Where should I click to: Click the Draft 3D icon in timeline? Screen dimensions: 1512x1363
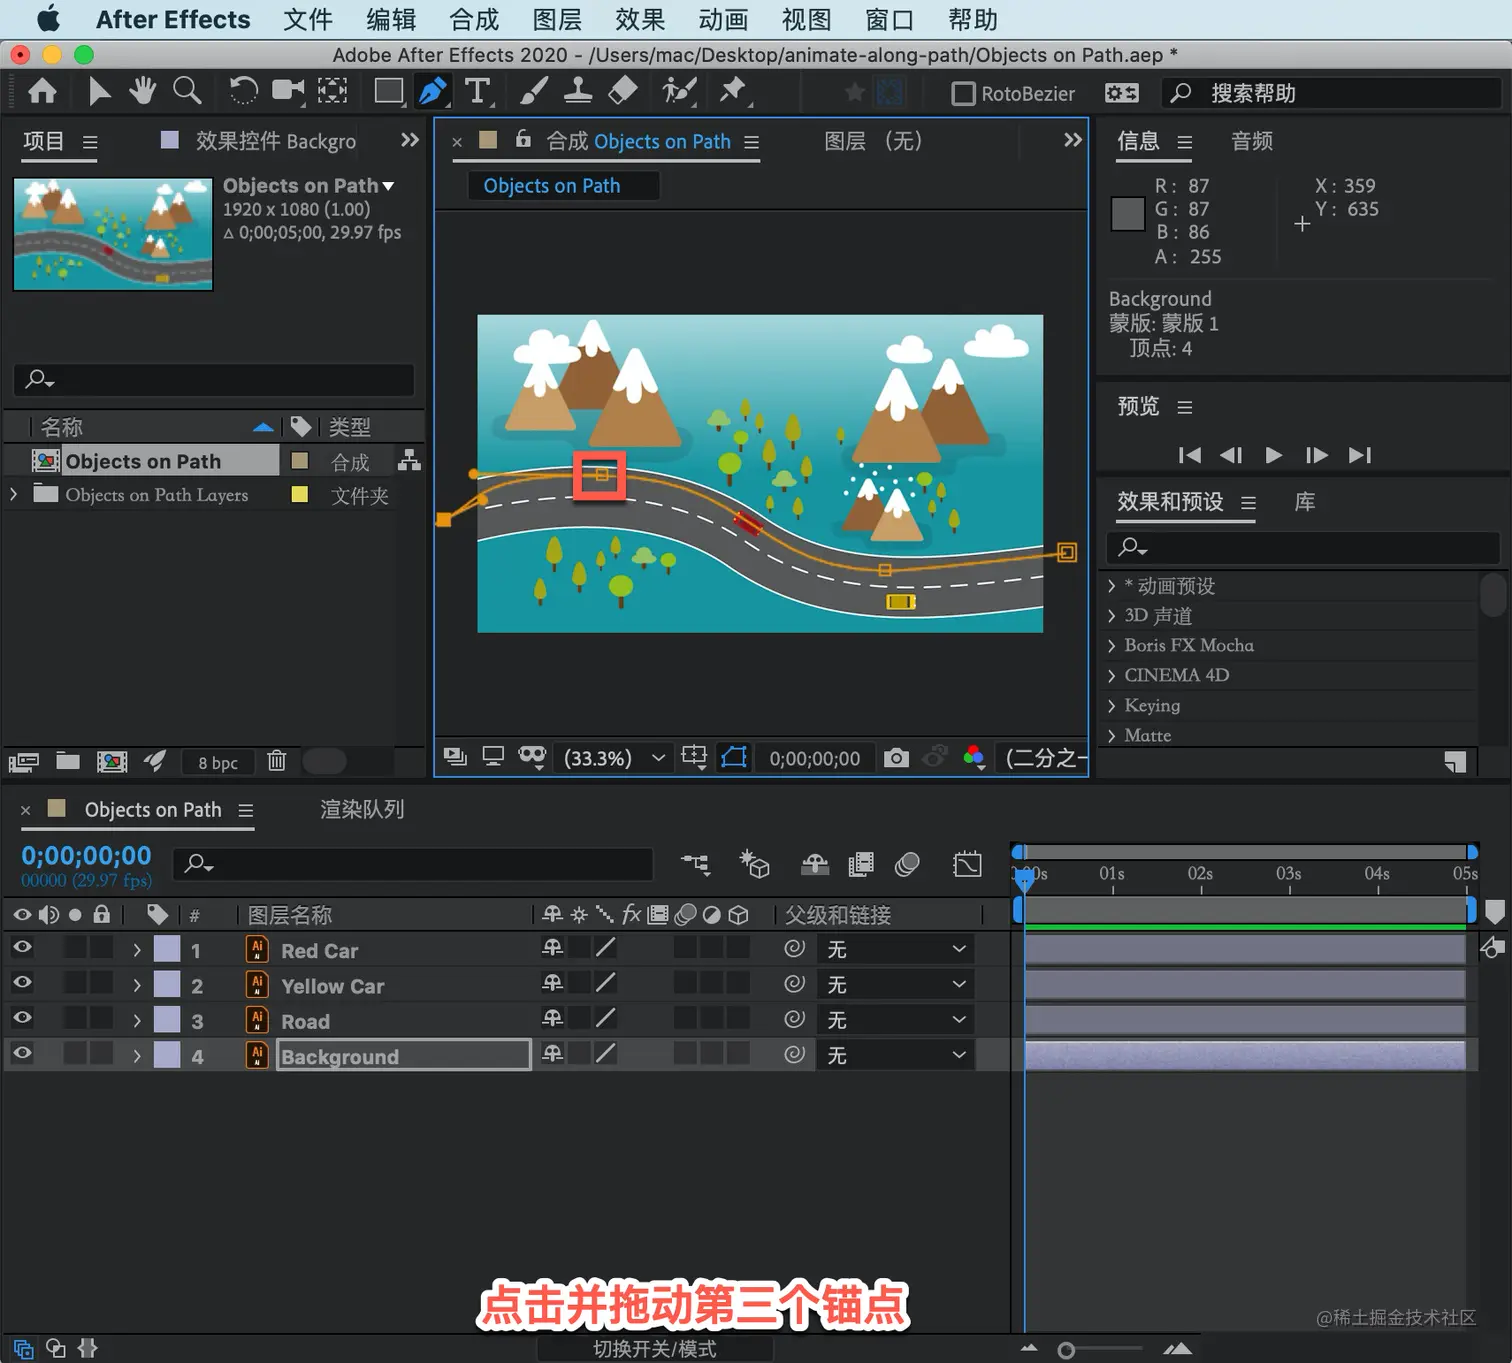coord(754,864)
